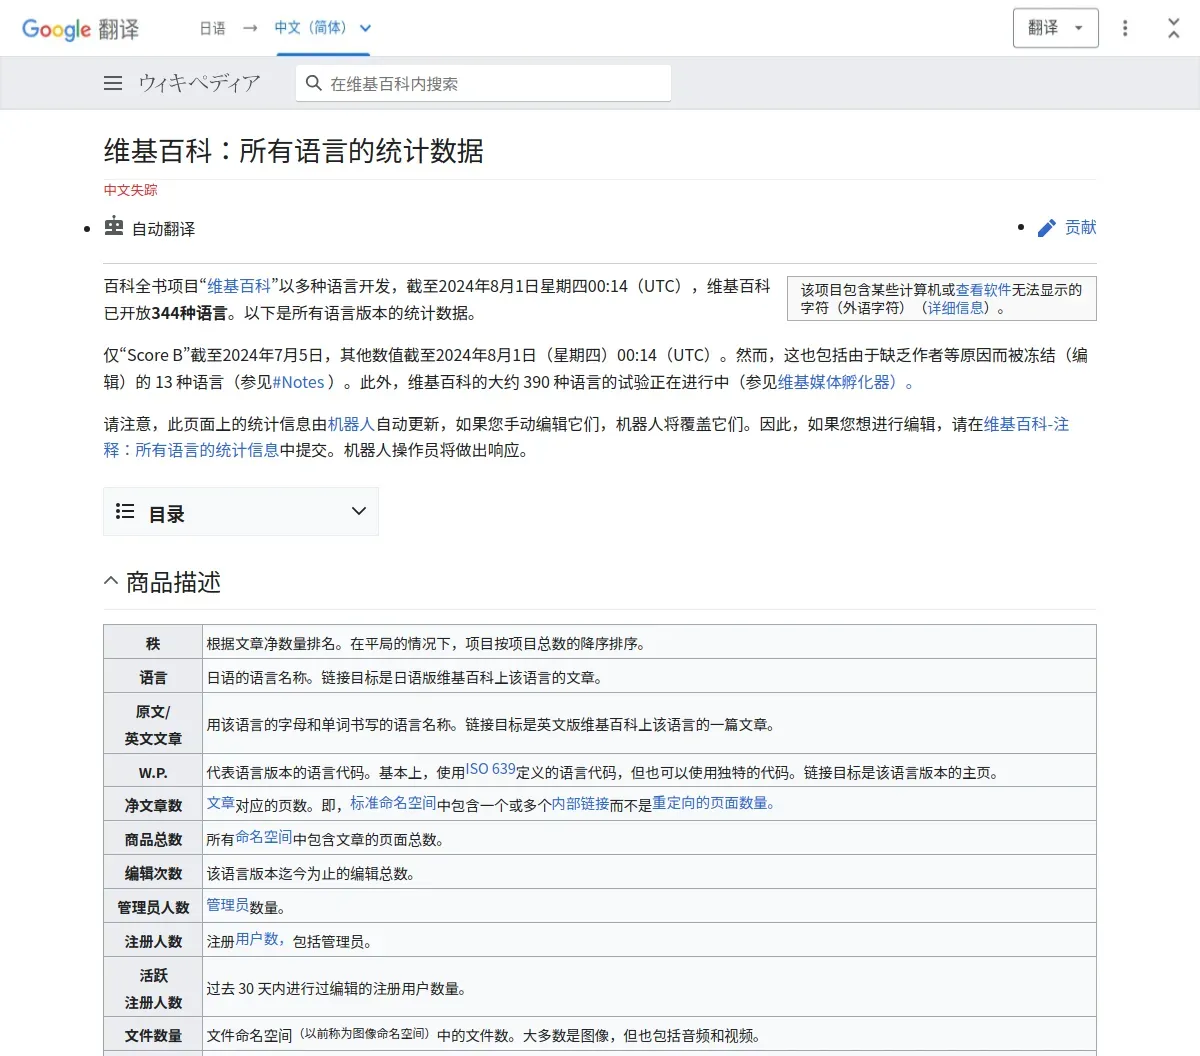Screen dimensions: 1200x1056
Task: Click the search magnifier icon
Action: coord(314,83)
